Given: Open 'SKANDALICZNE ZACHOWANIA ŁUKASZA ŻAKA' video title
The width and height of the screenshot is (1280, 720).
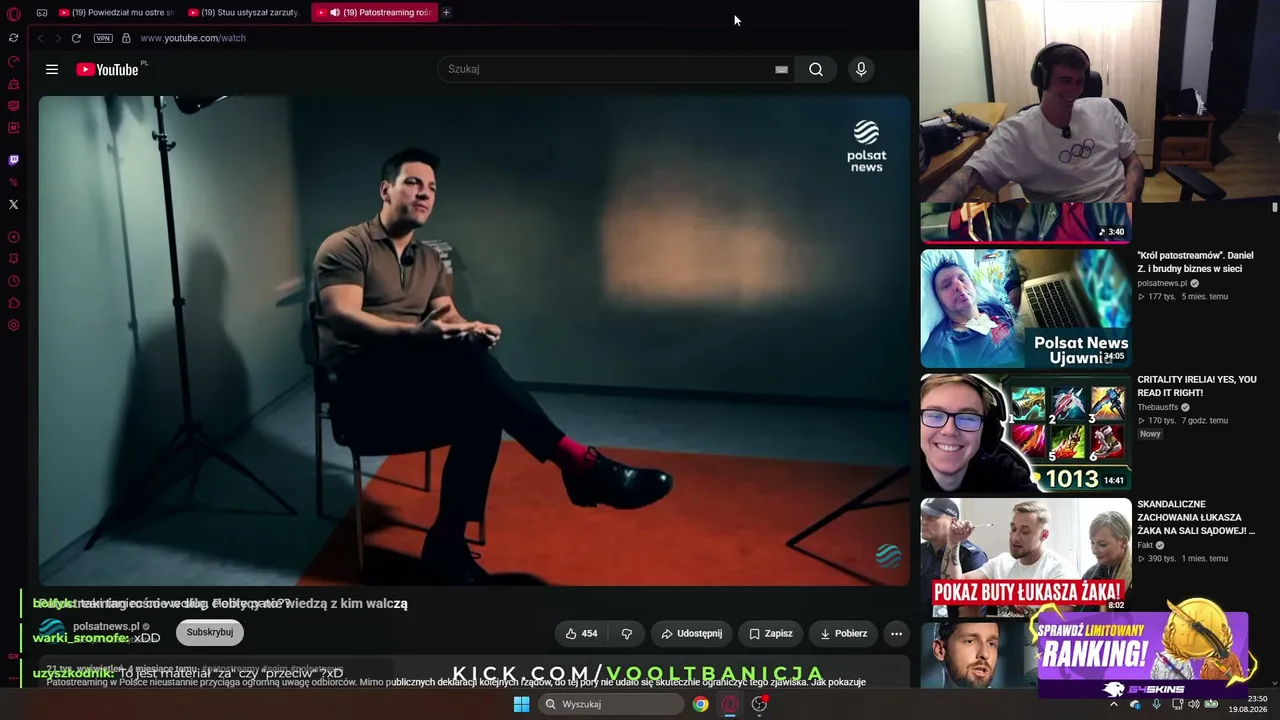Looking at the screenshot, I should pyautogui.click(x=1196, y=517).
